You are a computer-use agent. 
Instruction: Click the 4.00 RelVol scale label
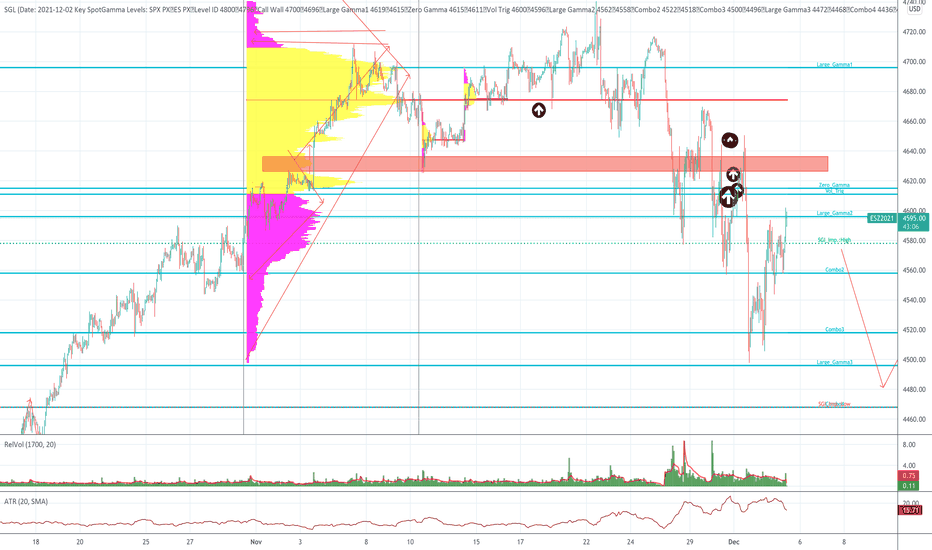pos(909,466)
